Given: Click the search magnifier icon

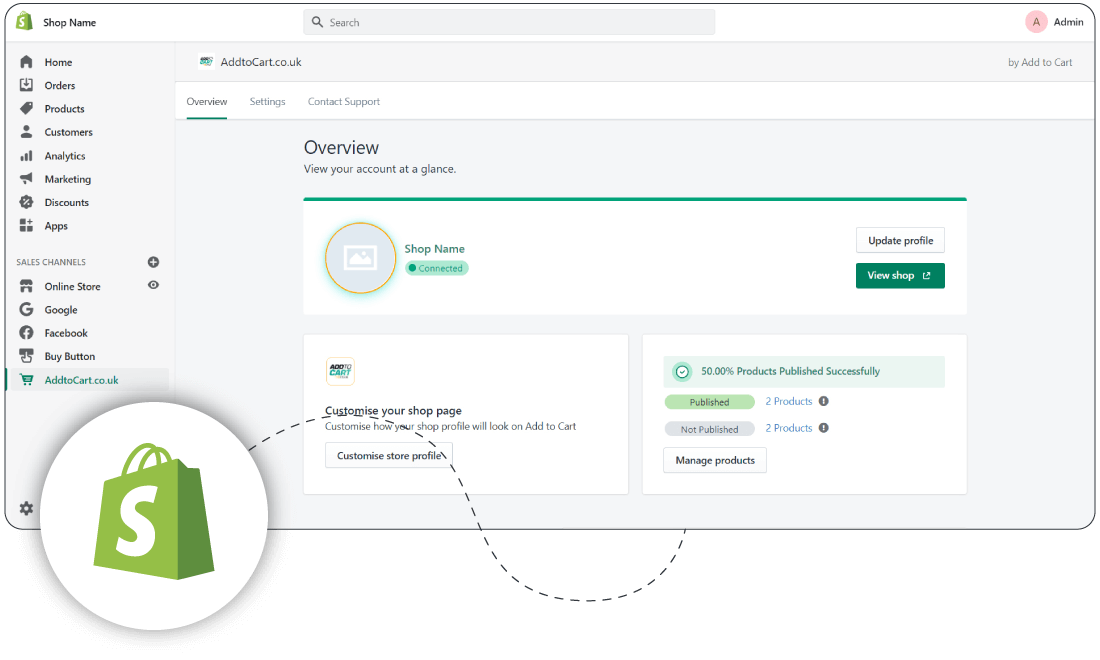Looking at the screenshot, I should pos(317,22).
